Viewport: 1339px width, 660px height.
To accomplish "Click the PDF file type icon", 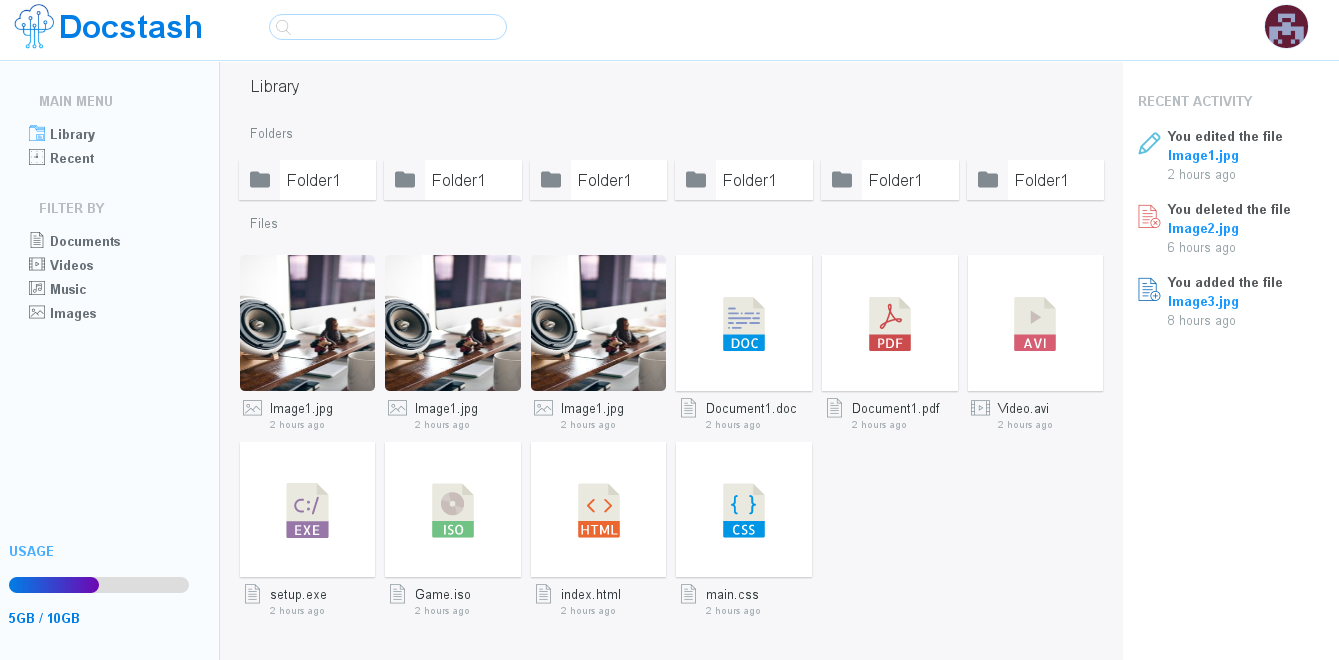I will 889,324.
